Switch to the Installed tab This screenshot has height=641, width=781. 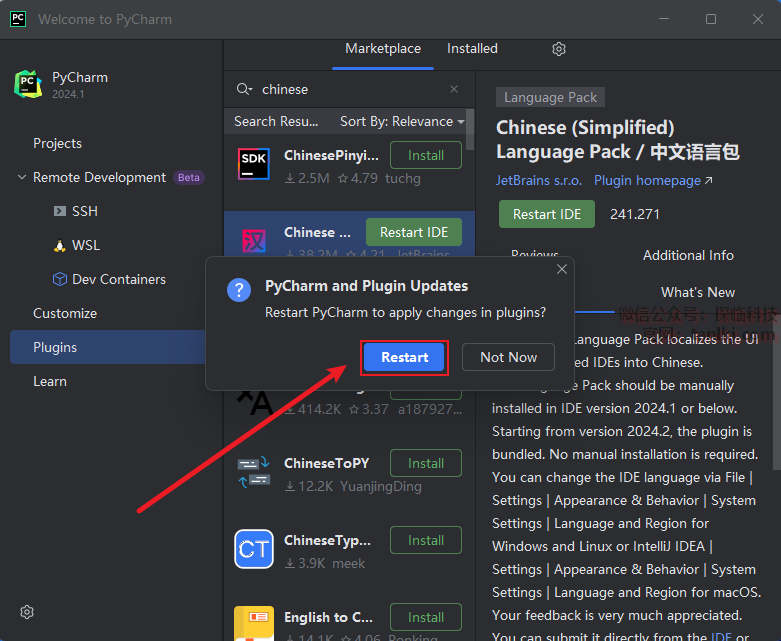tap(472, 49)
